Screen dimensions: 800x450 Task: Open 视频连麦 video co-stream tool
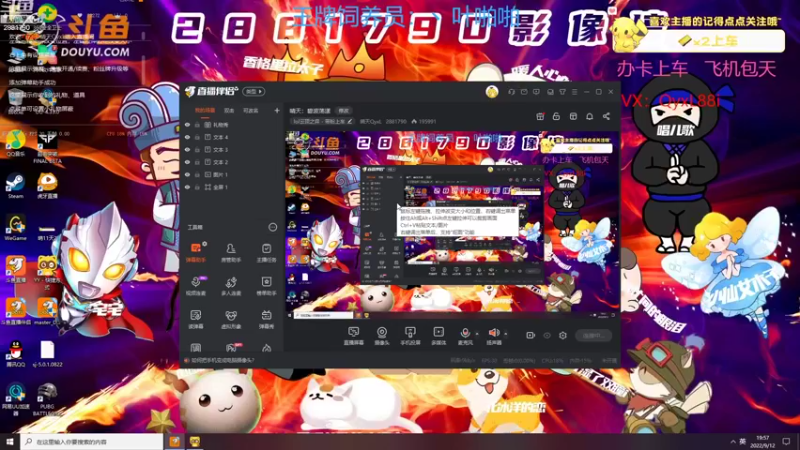[x=196, y=286]
